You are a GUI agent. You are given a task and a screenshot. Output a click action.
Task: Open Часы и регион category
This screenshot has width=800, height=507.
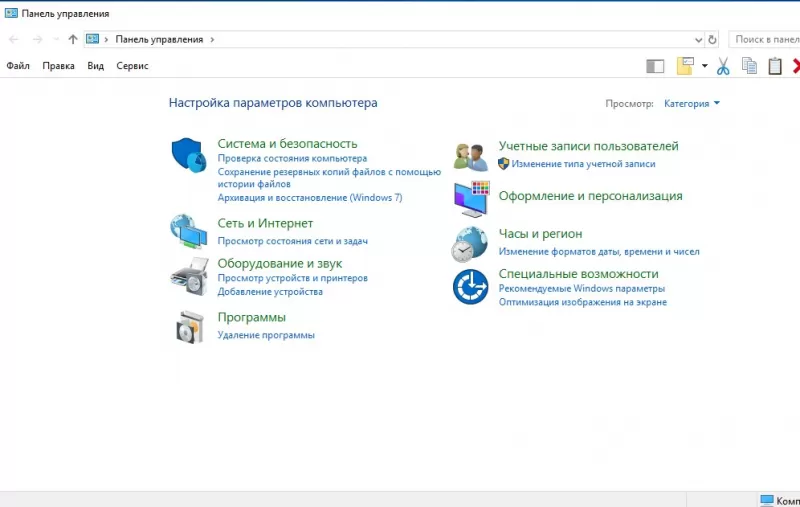coord(540,234)
